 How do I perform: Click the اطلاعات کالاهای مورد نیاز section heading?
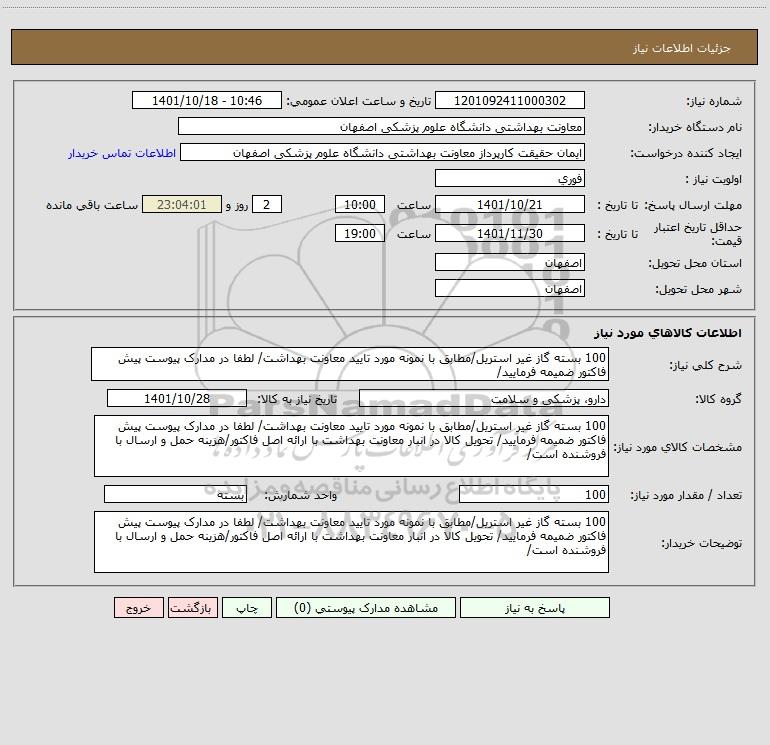coord(668,333)
